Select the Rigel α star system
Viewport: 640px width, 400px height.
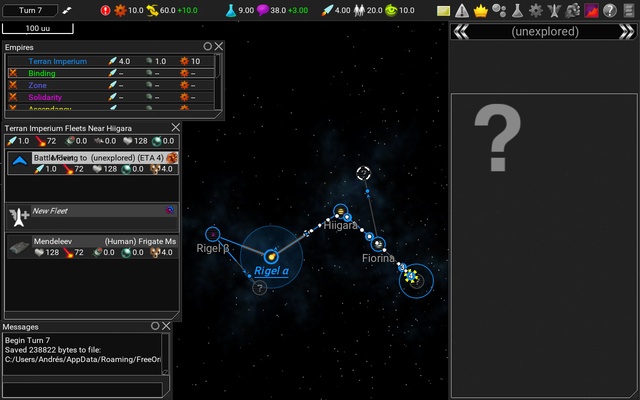point(271,257)
